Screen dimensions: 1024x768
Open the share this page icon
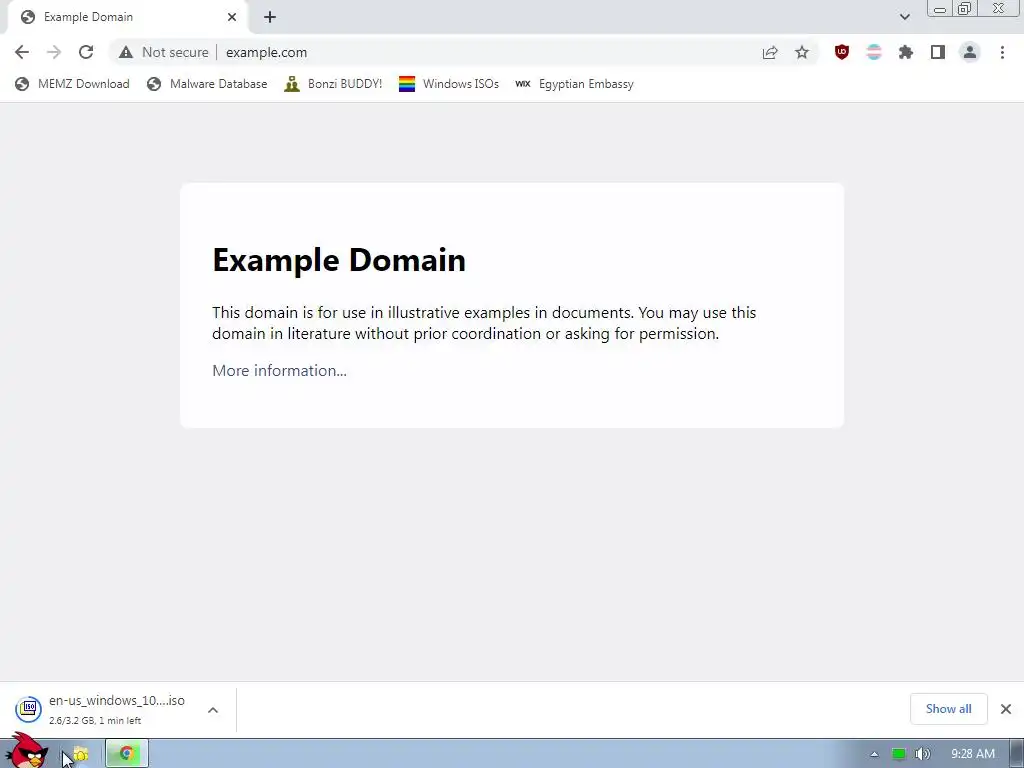(770, 52)
